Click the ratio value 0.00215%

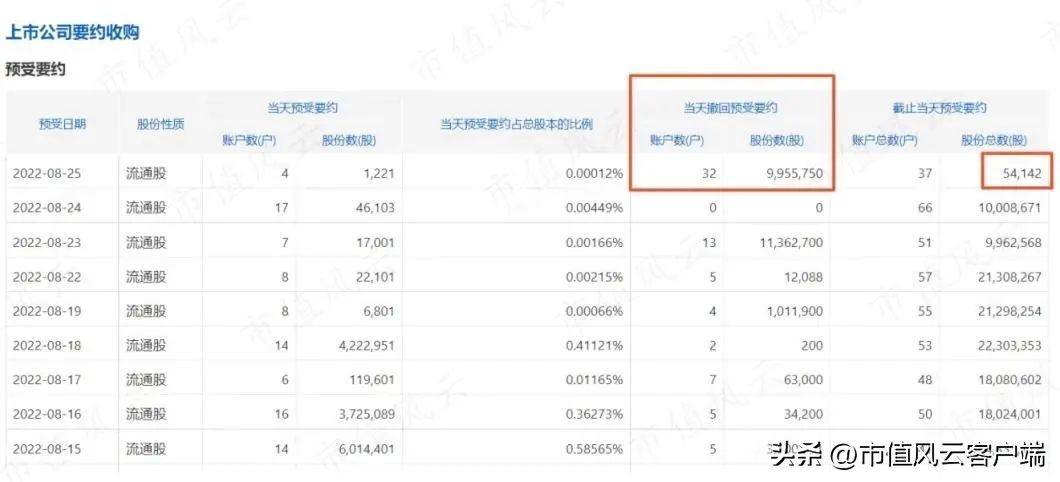tap(594, 276)
